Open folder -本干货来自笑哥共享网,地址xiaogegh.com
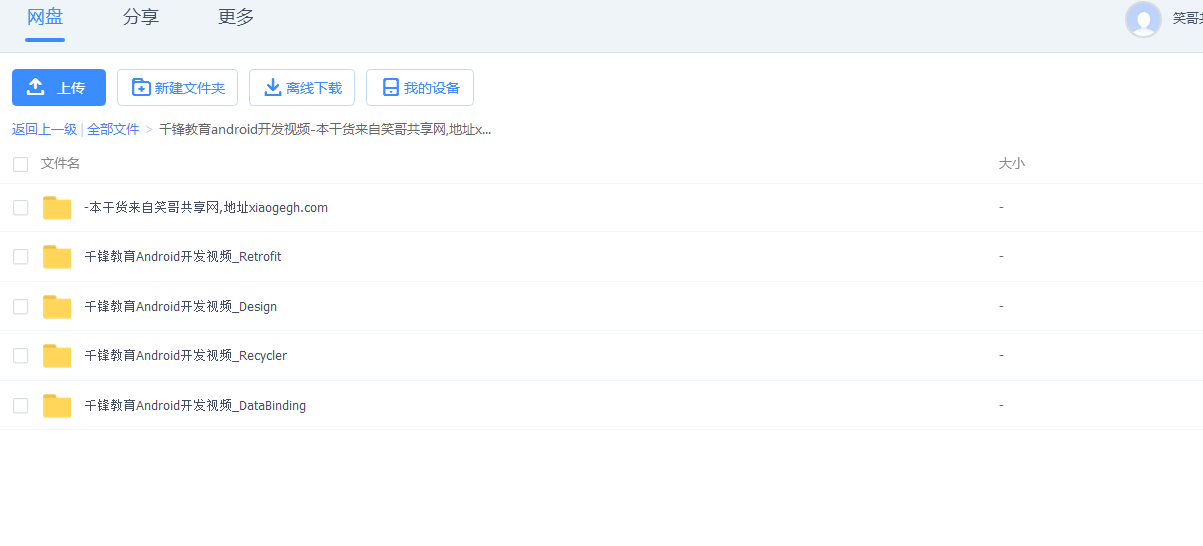The image size is (1203, 546). click(x=206, y=208)
